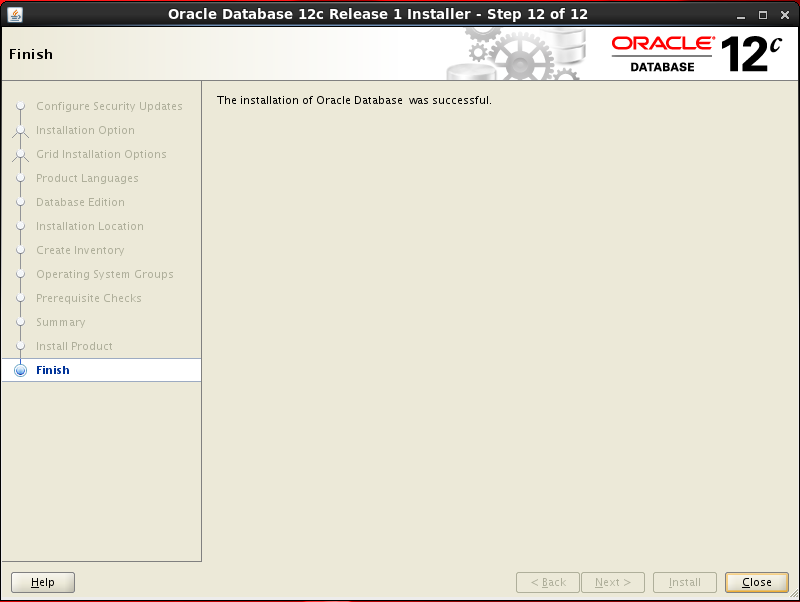The height and width of the screenshot is (602, 800).
Task: Click the Finish heading in the banner
Action: [x=31, y=54]
